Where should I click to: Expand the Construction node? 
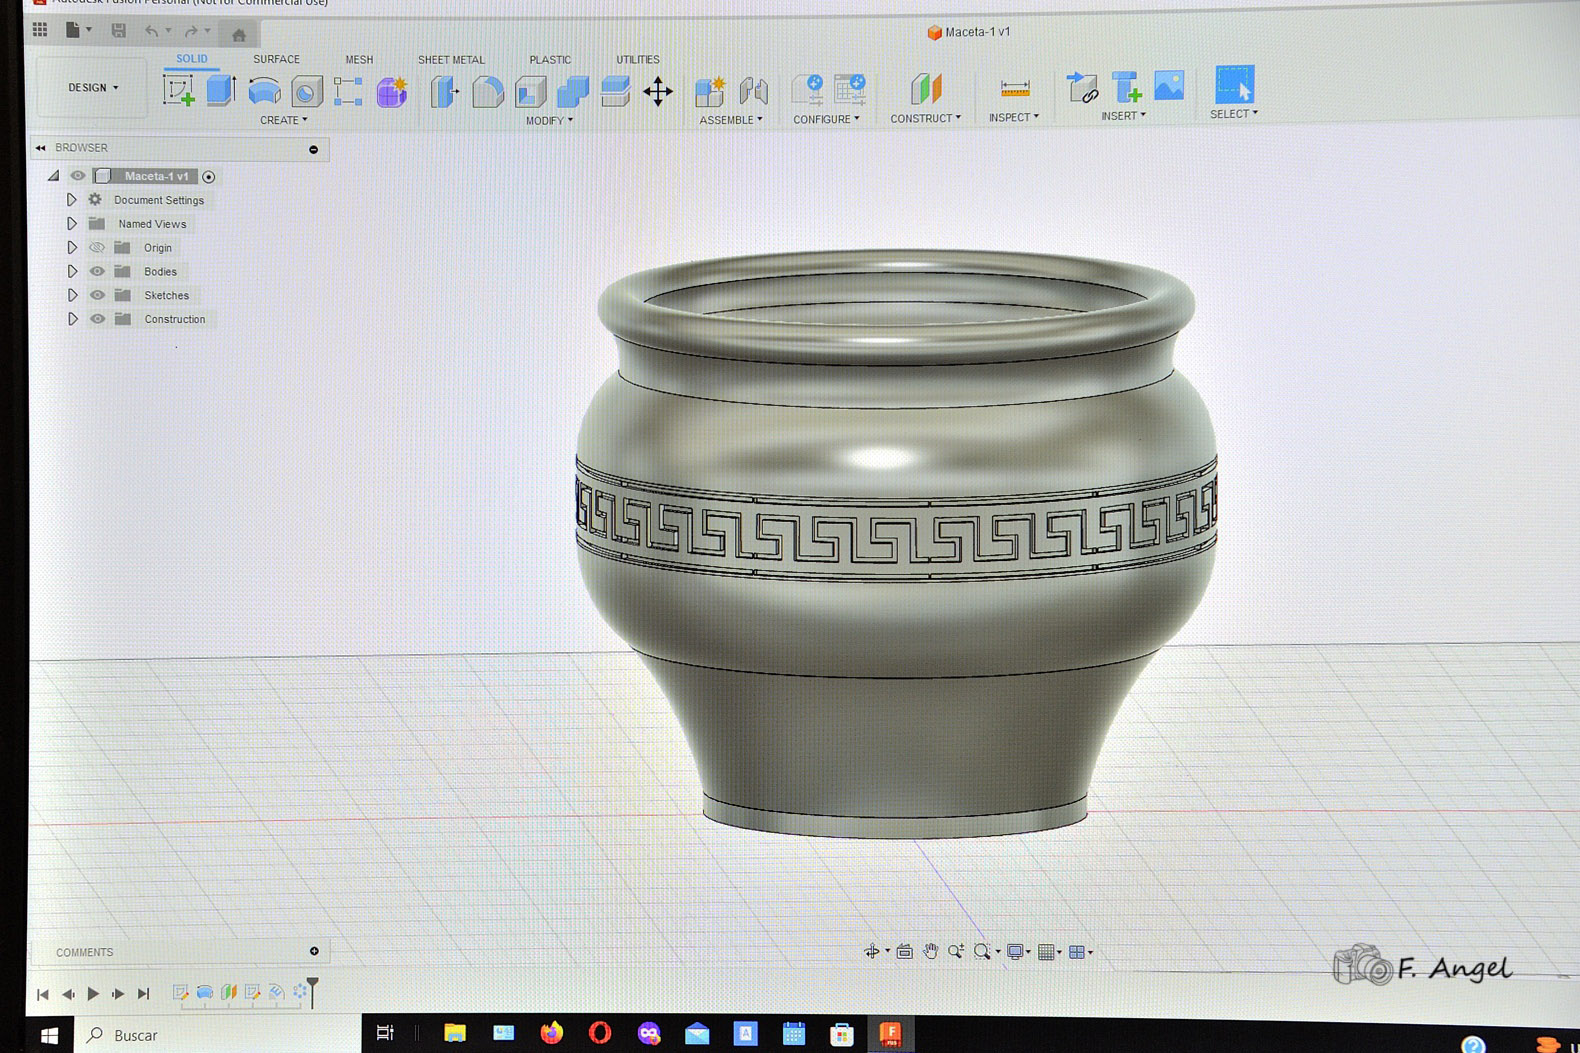72,320
